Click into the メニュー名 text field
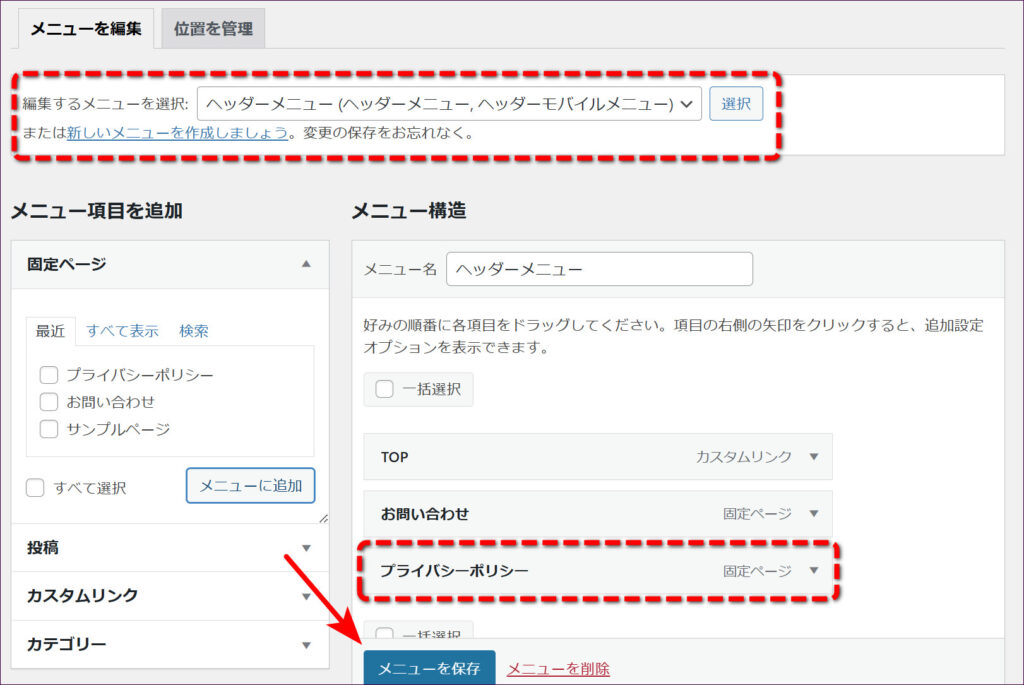Screen dimensions: 1024x685 pos(599,269)
